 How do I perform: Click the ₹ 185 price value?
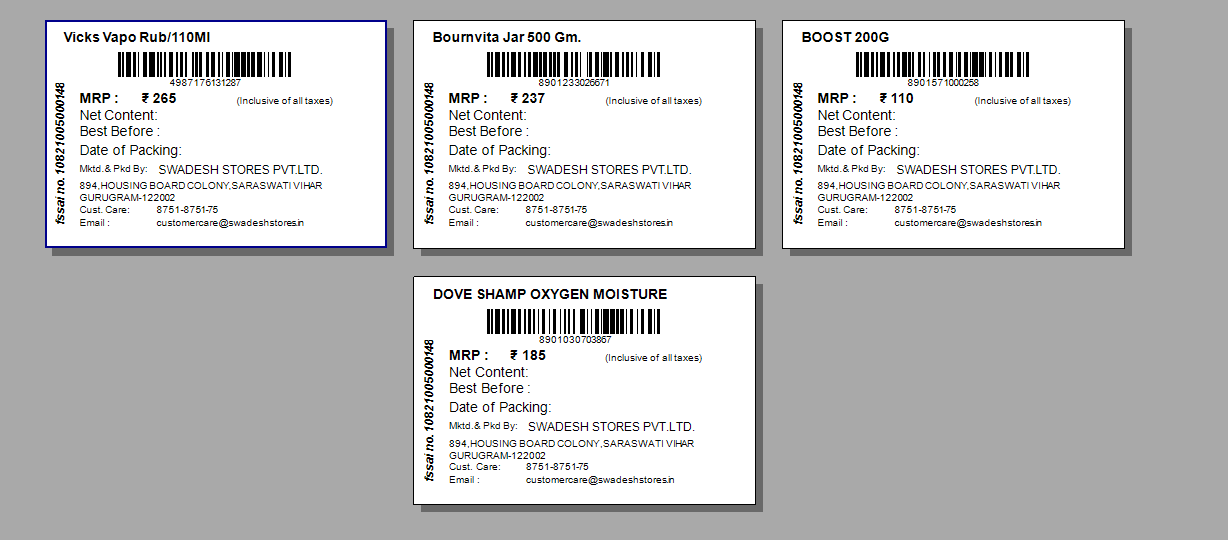(528, 355)
